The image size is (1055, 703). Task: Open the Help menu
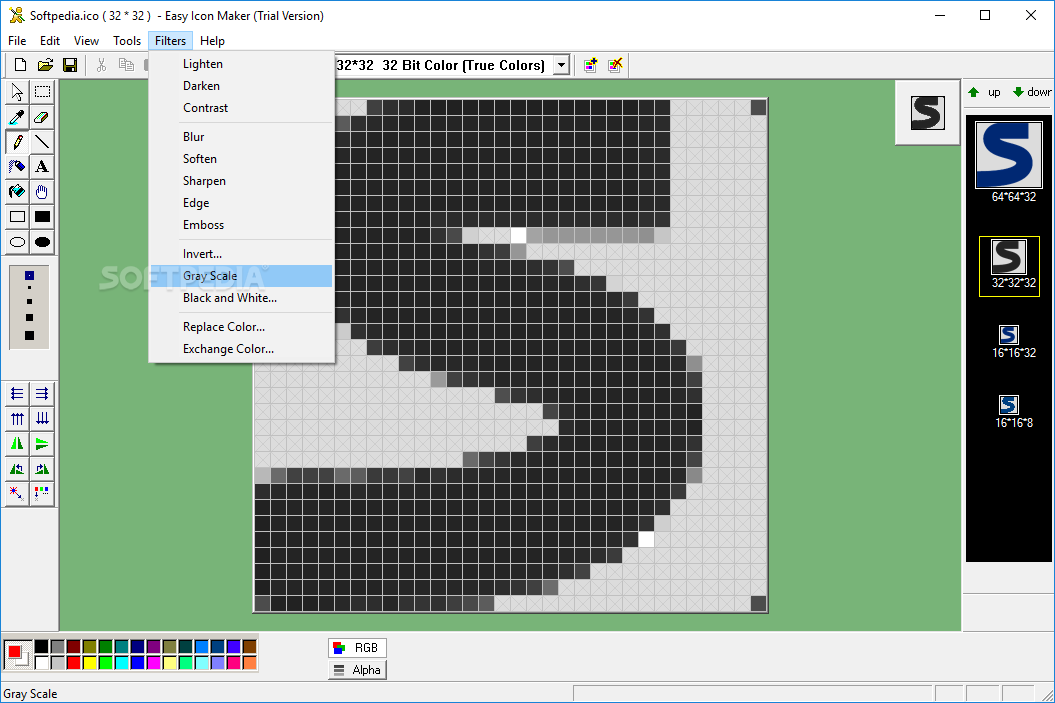click(212, 41)
